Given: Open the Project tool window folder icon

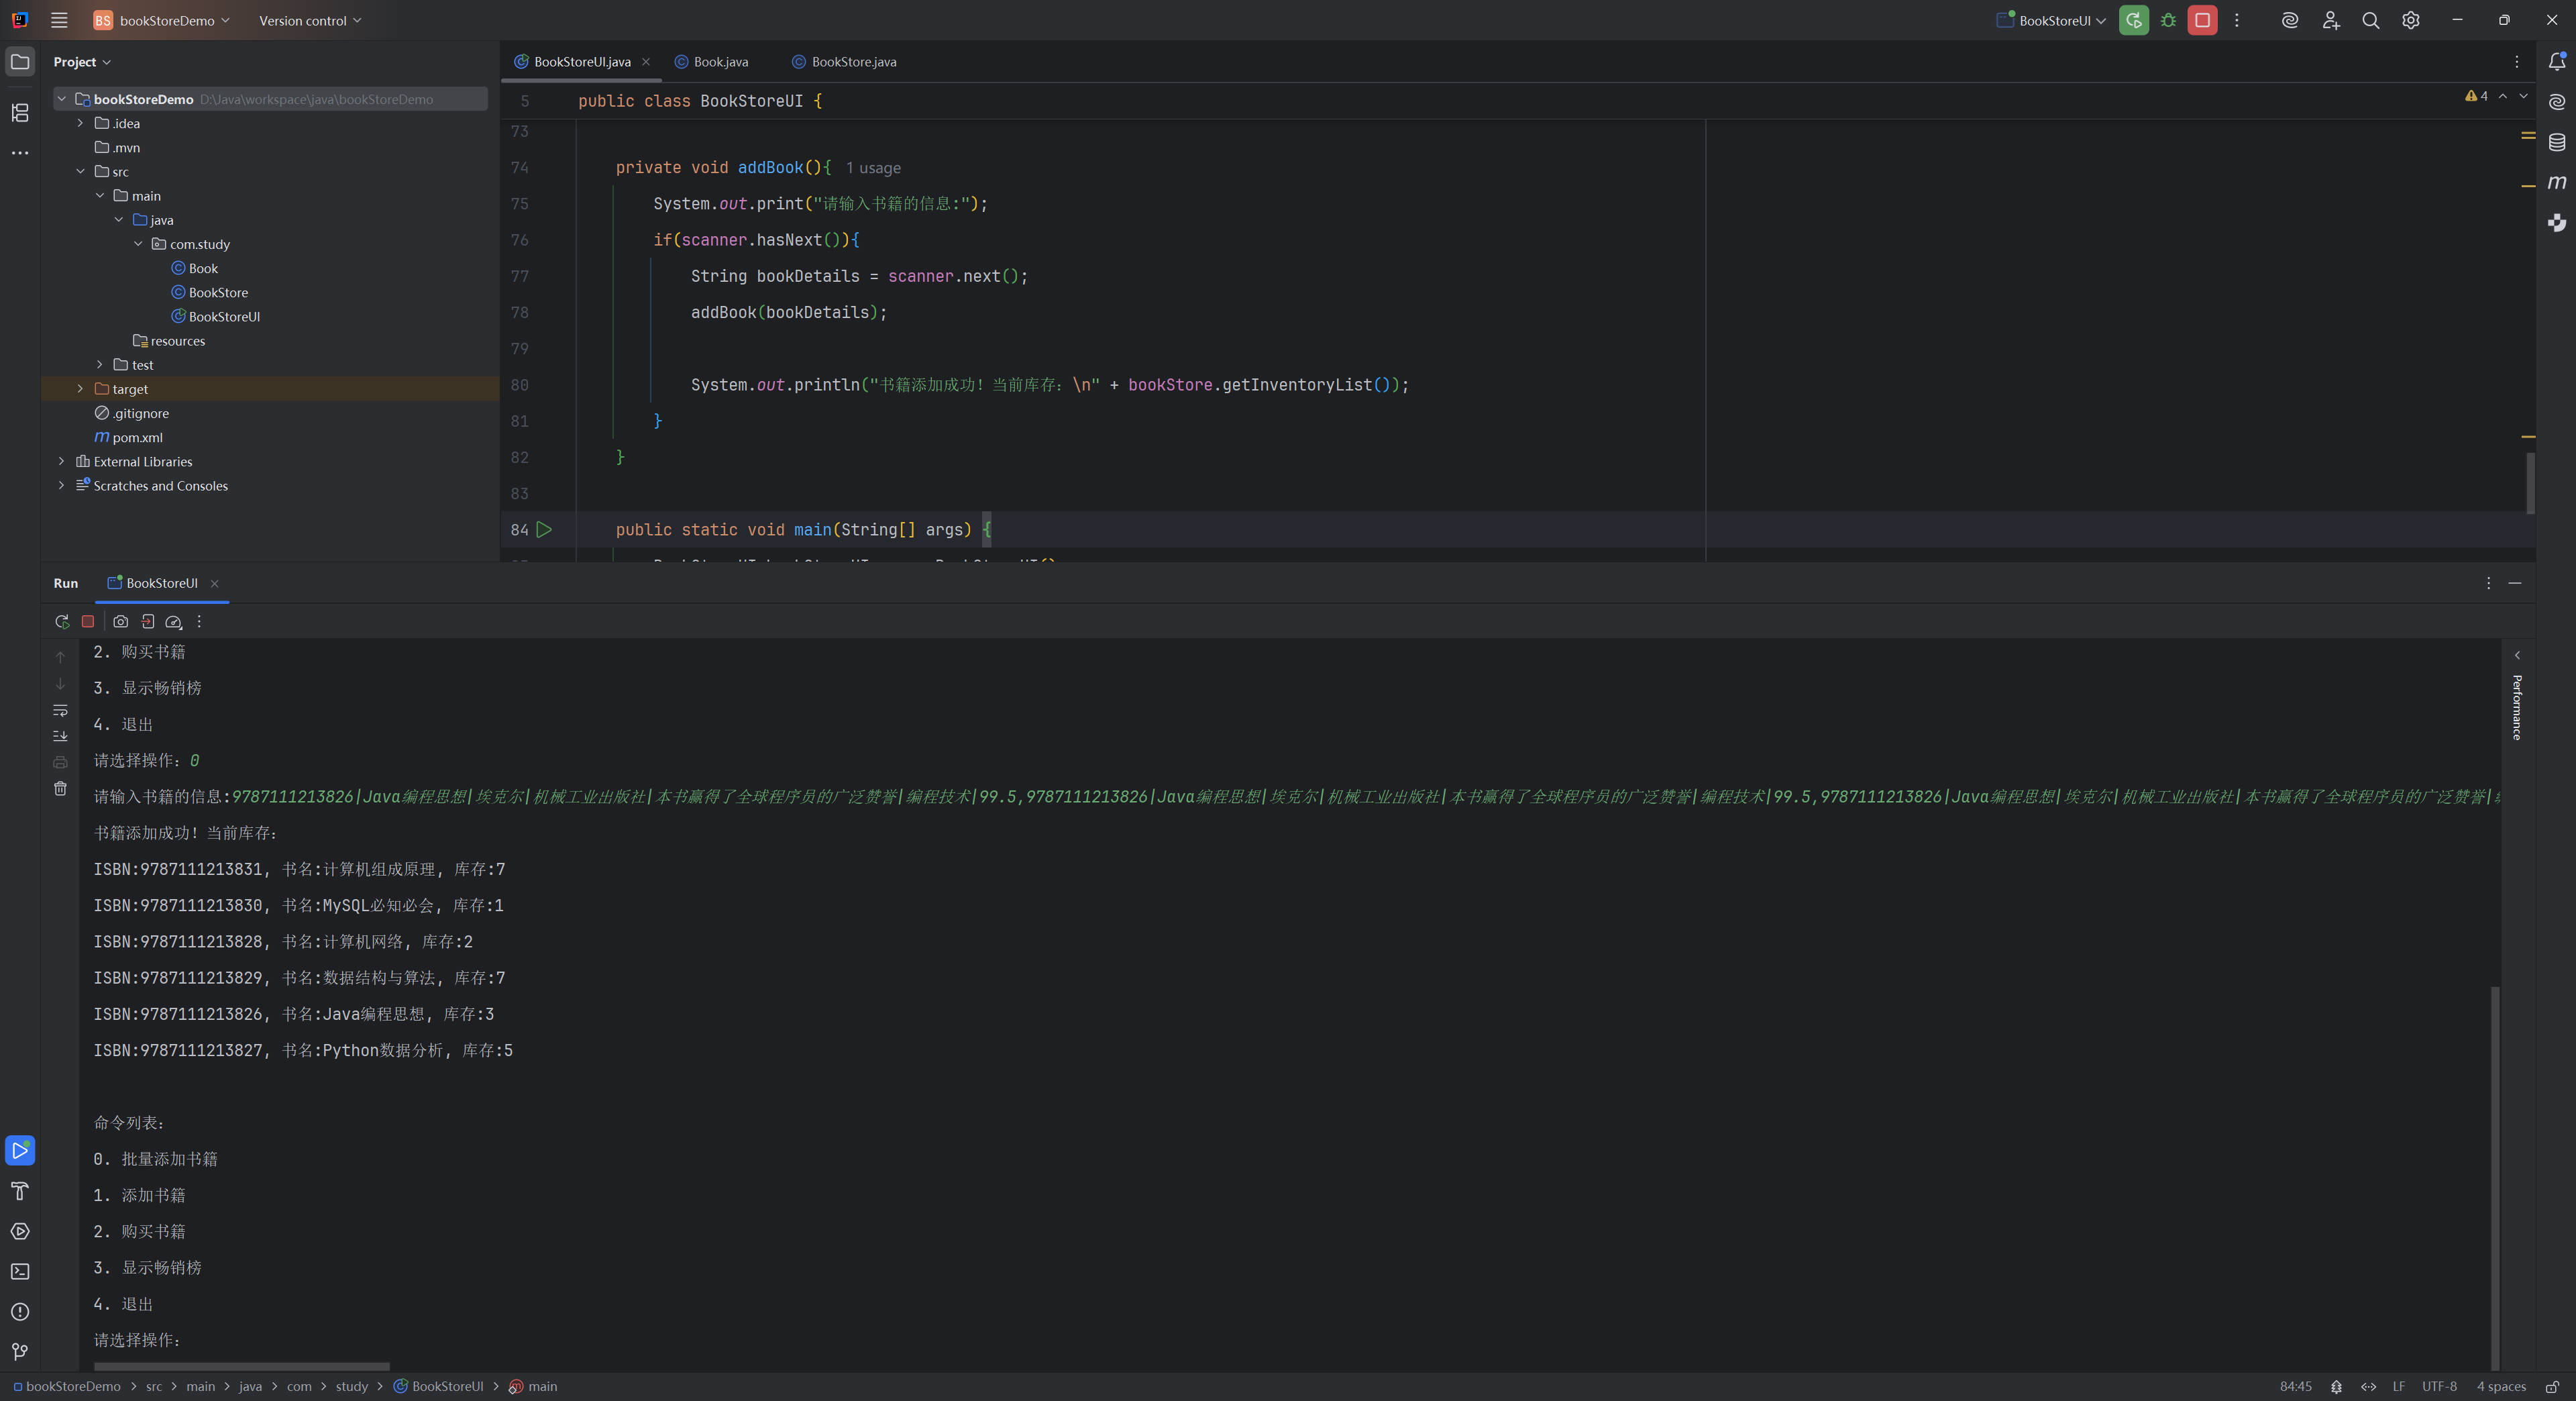Looking at the screenshot, I should click(20, 62).
